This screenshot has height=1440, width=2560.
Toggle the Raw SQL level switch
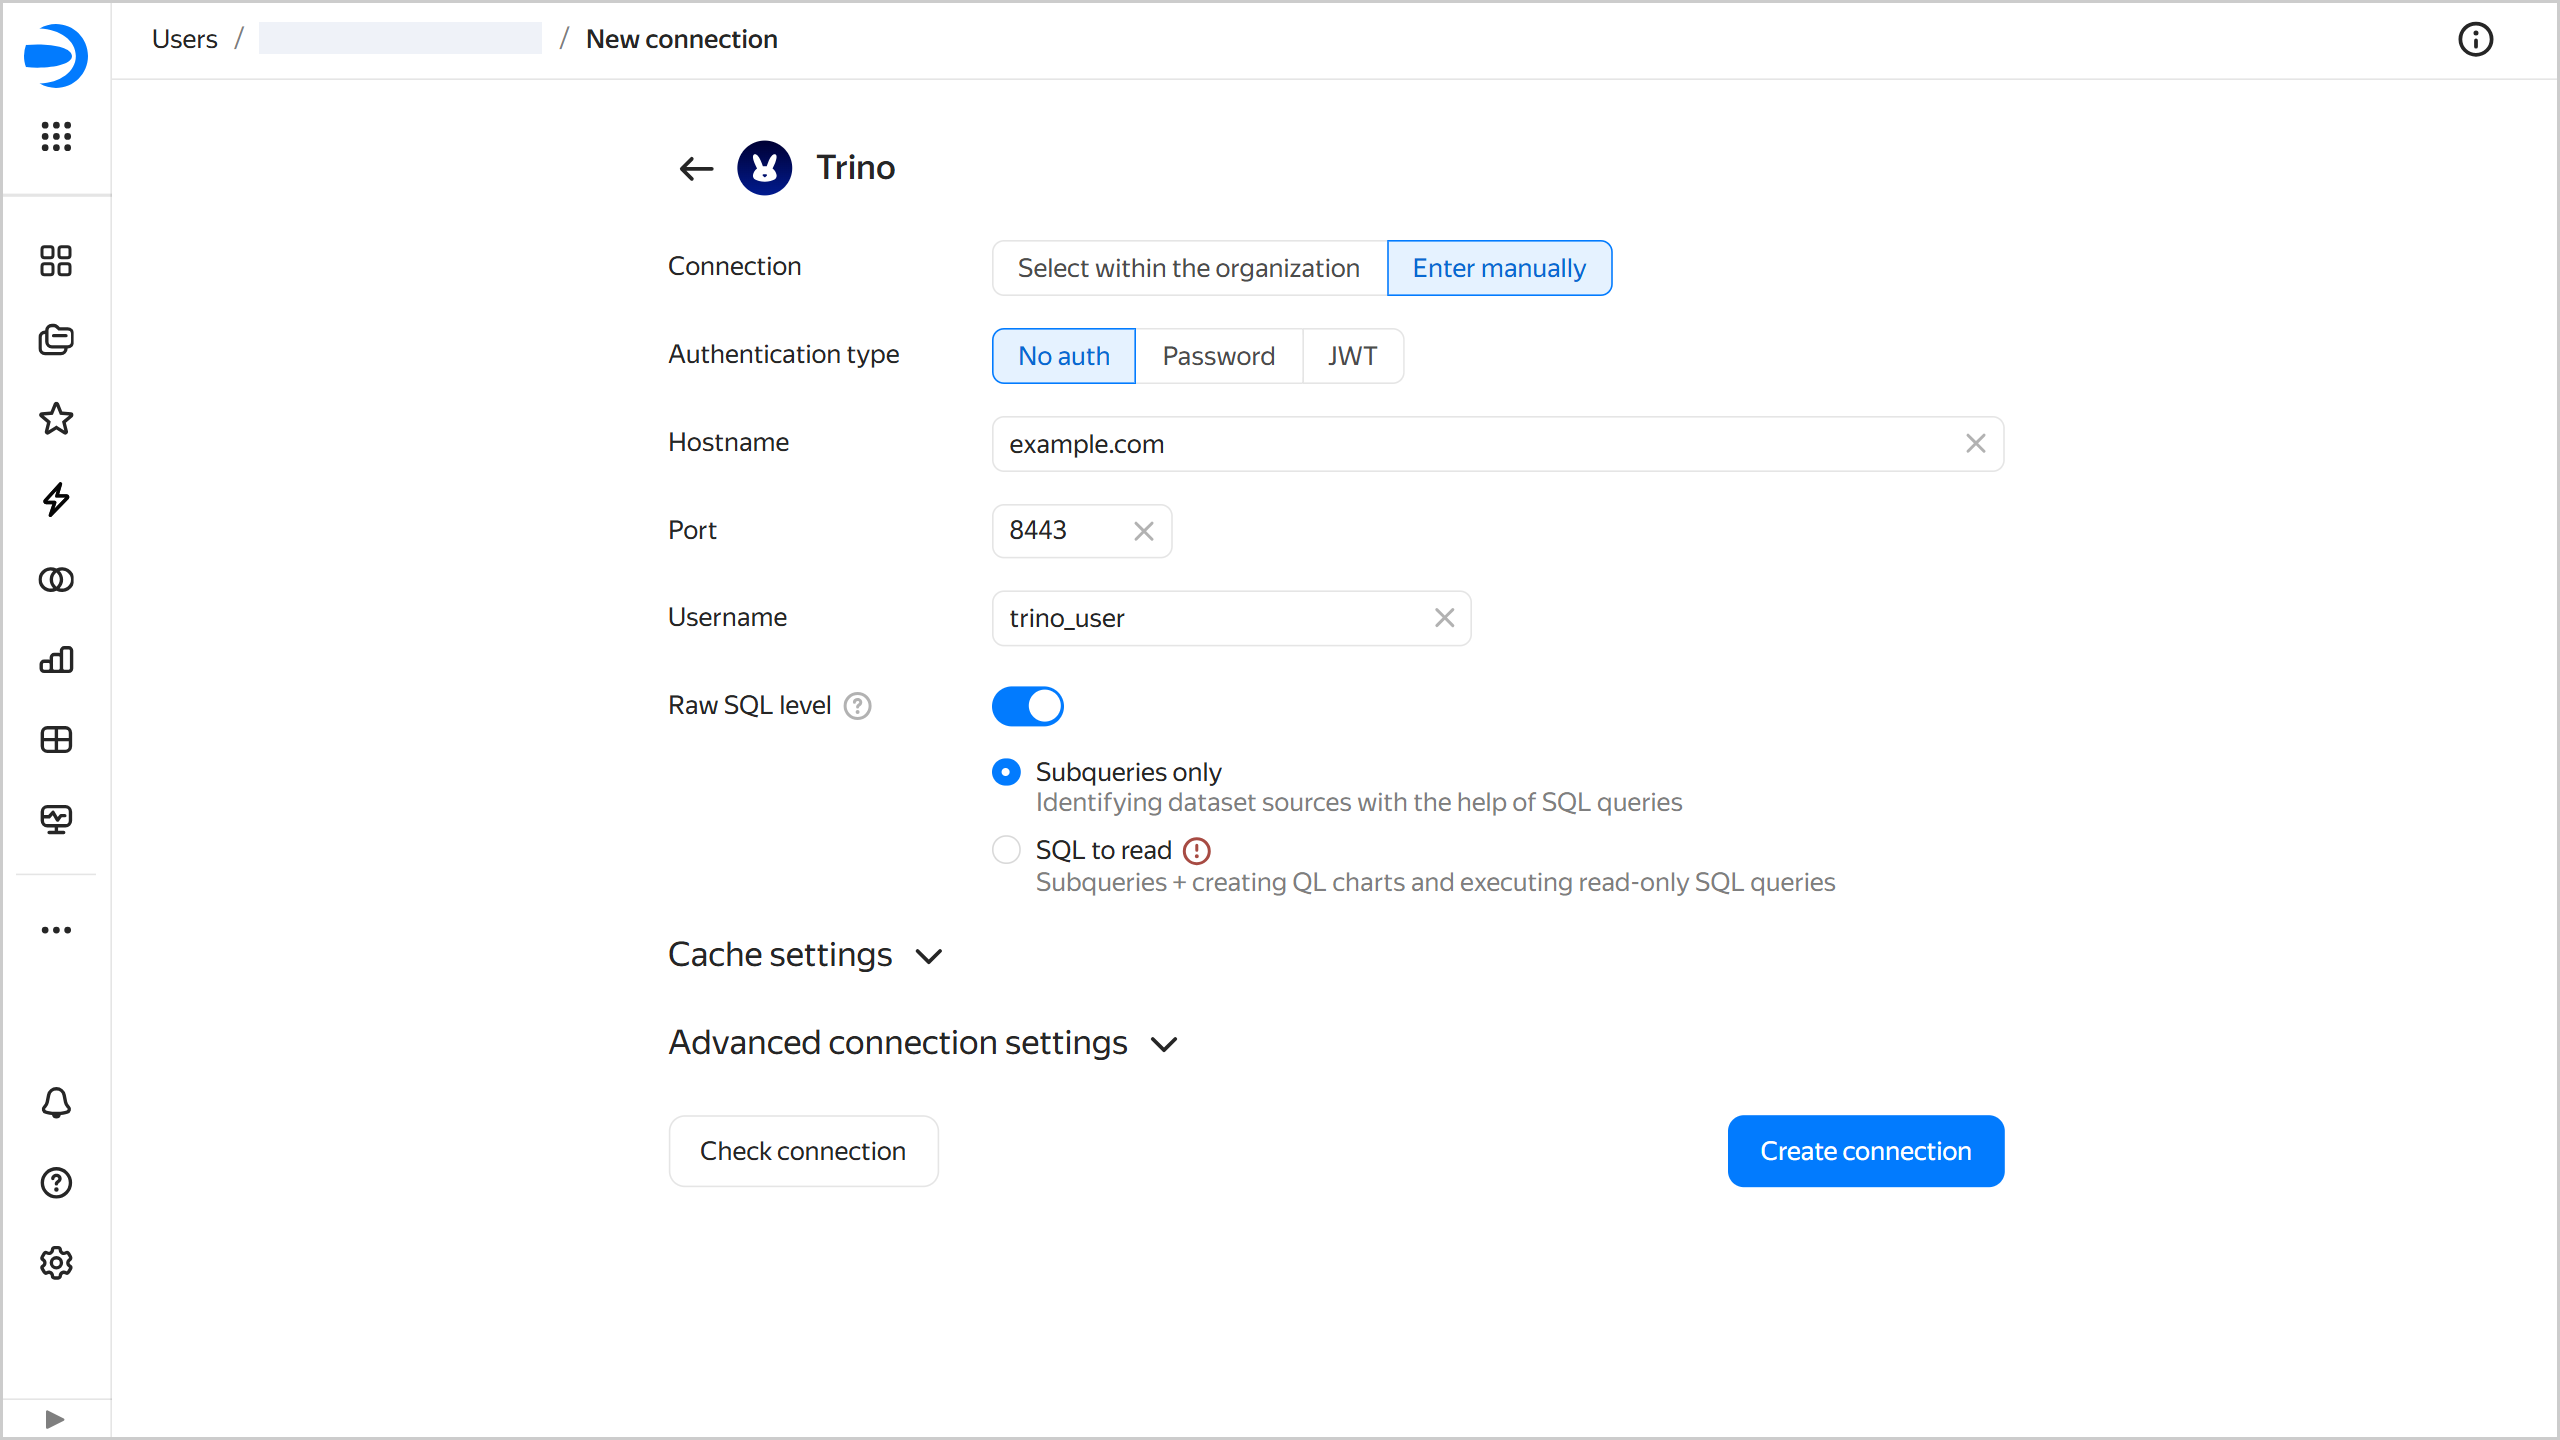[x=1027, y=706]
